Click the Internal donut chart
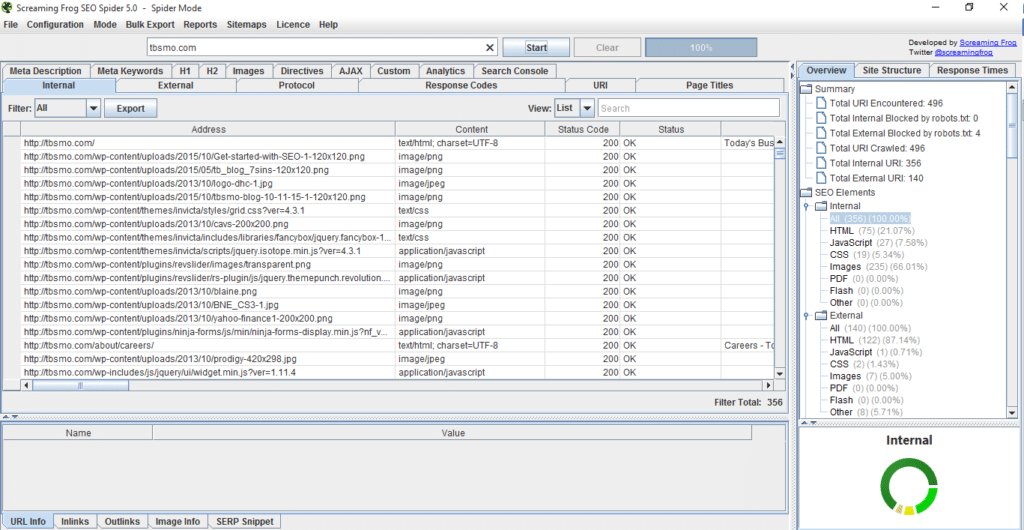 pyautogui.click(x=908, y=485)
